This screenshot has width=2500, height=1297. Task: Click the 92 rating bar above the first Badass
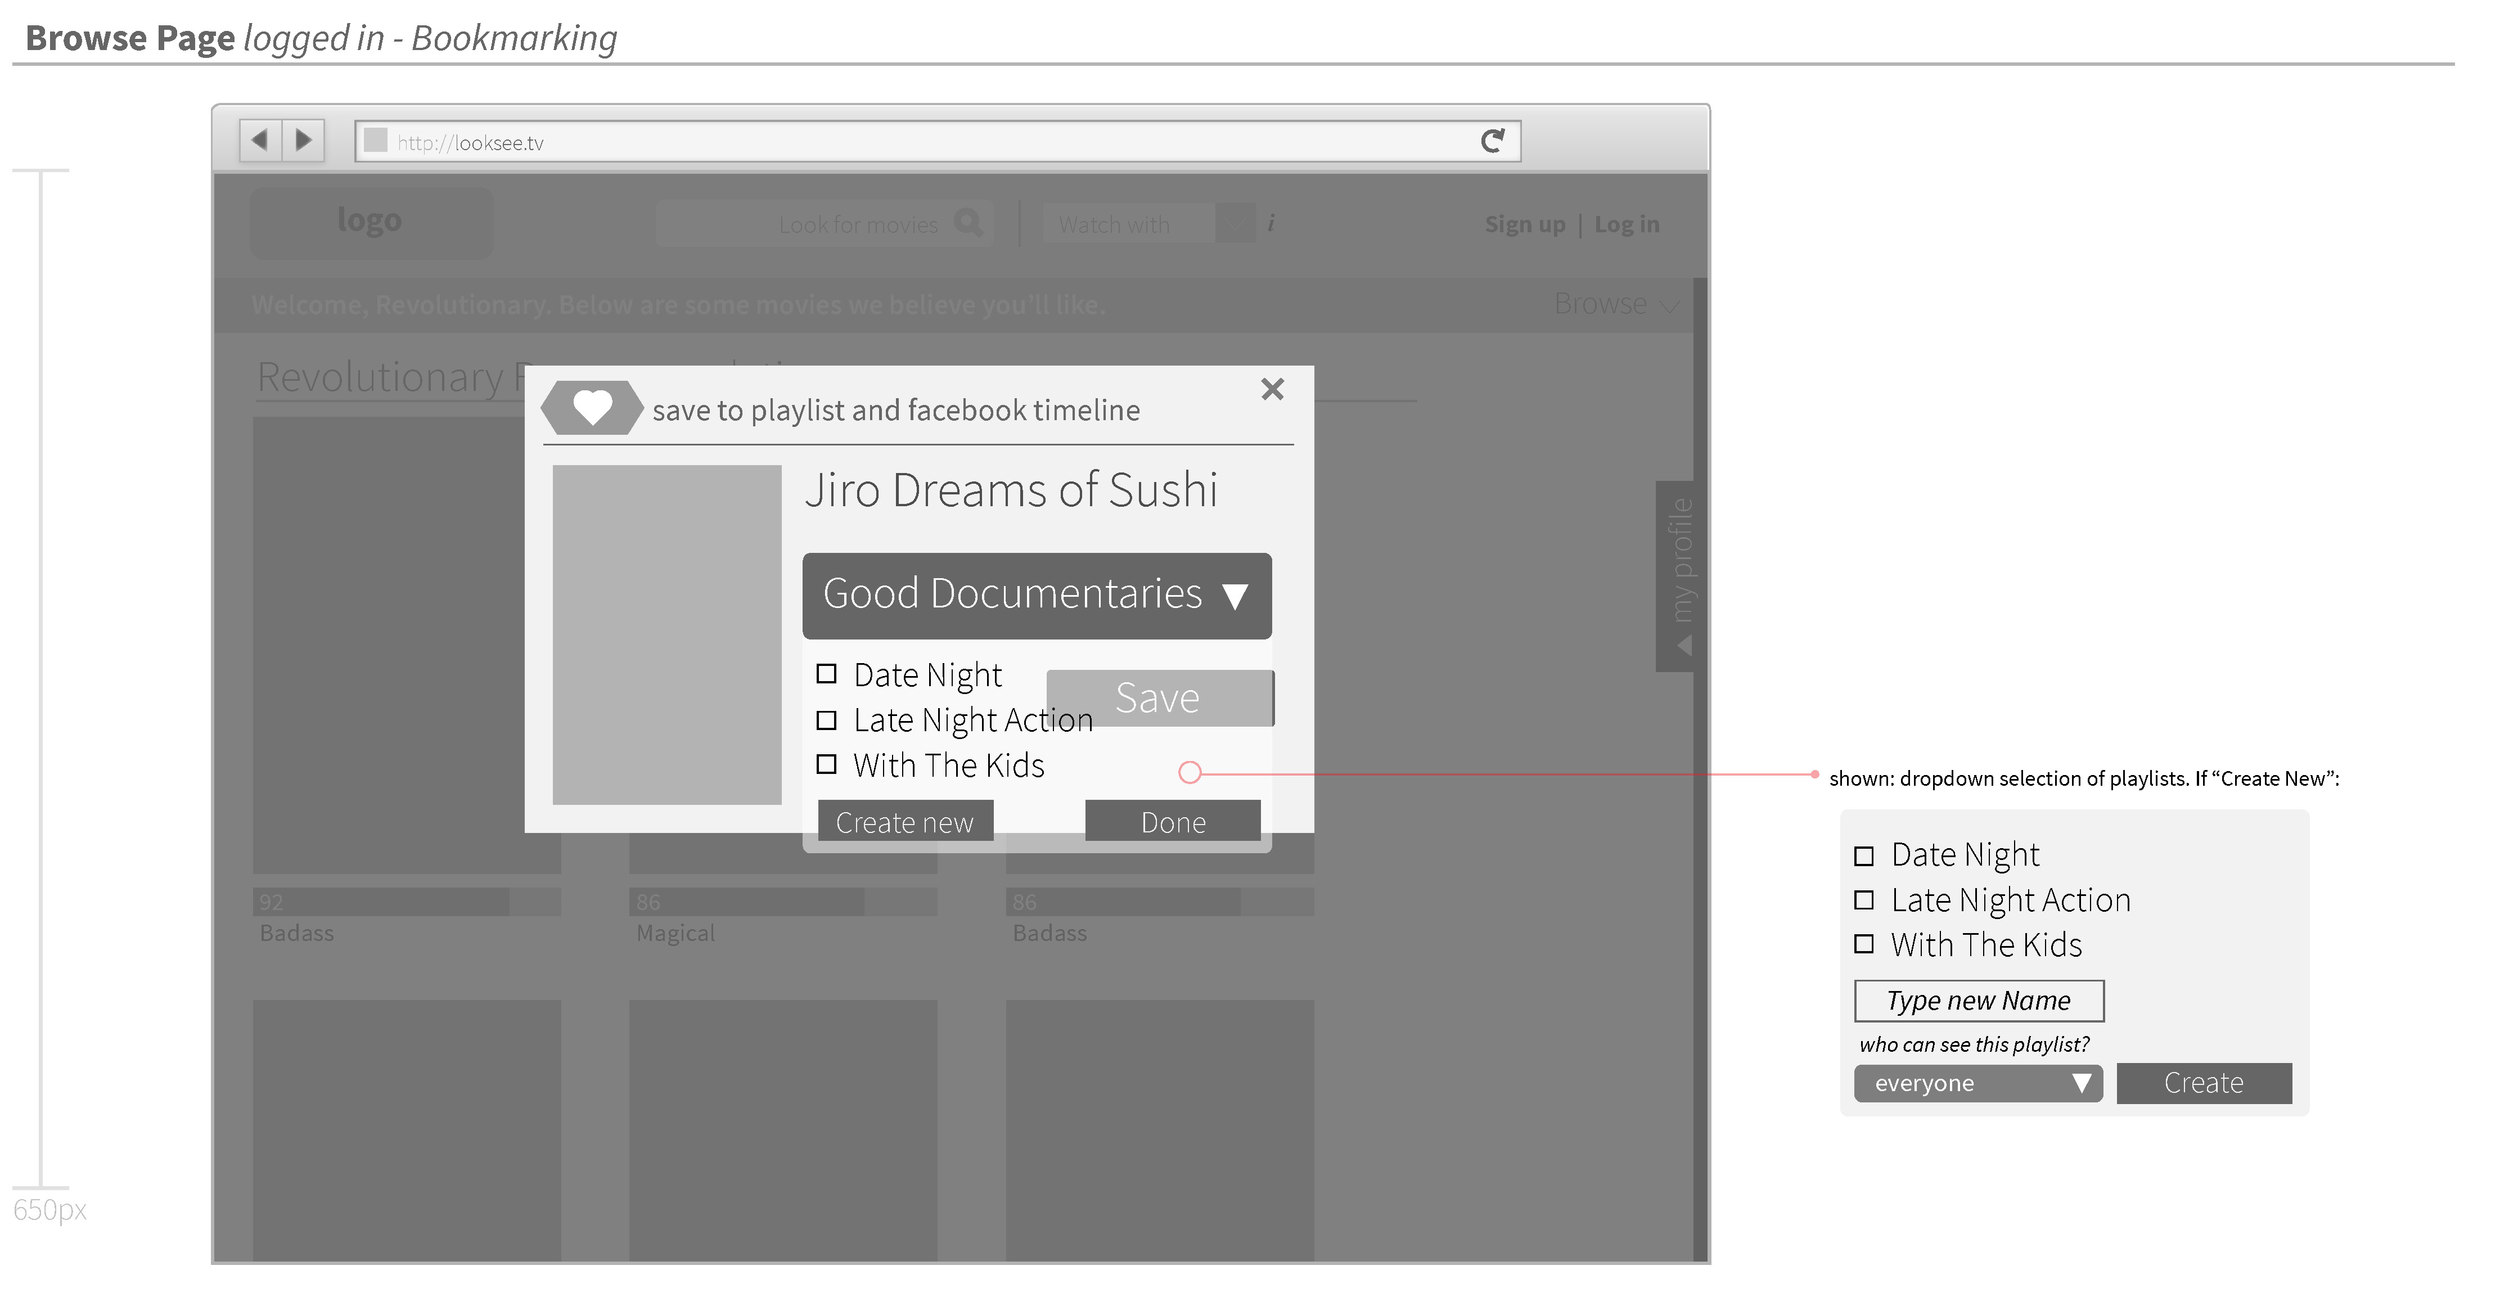[407, 902]
